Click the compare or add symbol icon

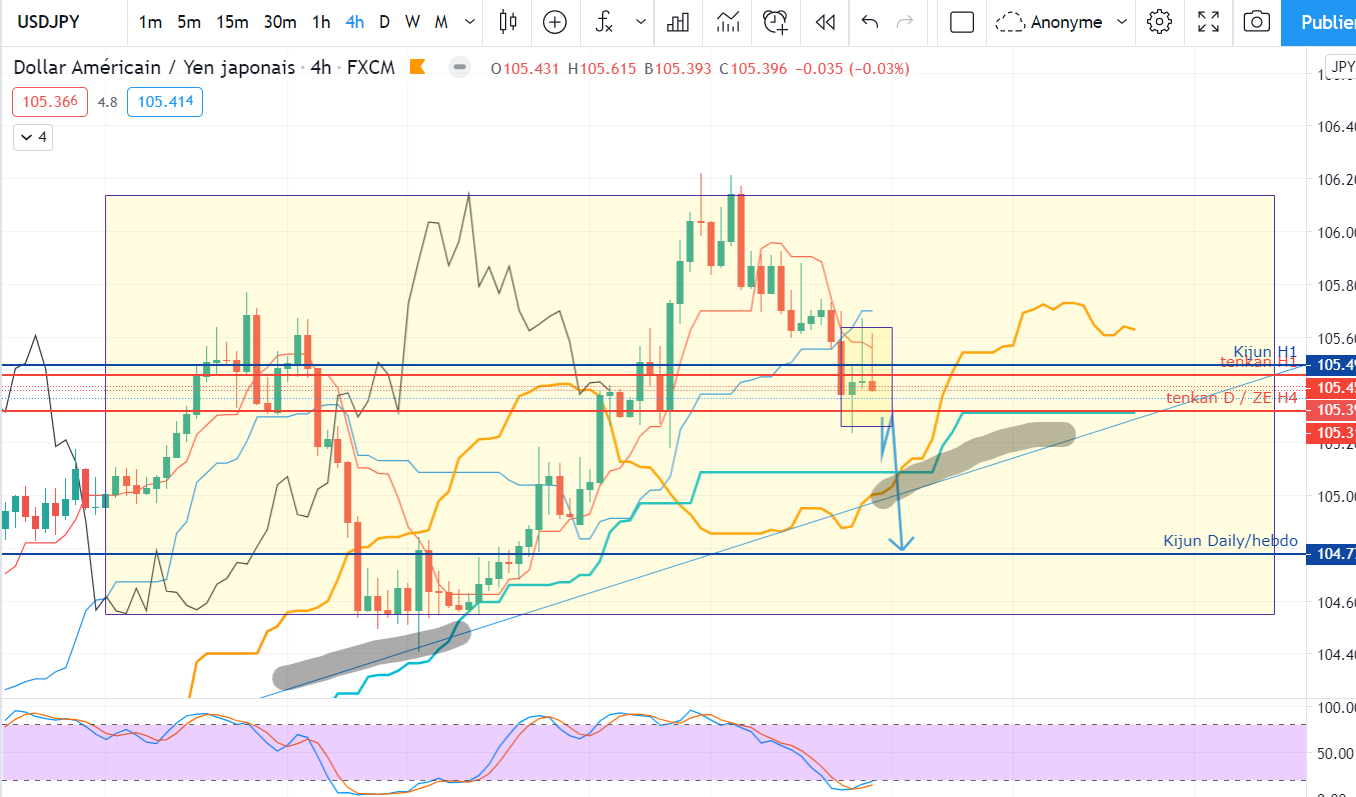[x=554, y=22]
